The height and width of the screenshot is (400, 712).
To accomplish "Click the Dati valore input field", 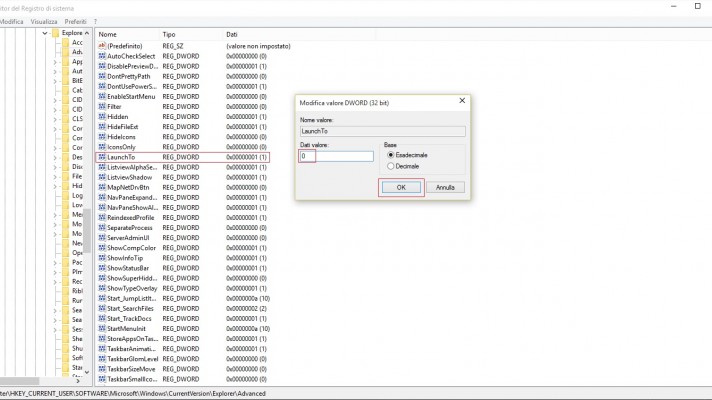I will pos(337,156).
